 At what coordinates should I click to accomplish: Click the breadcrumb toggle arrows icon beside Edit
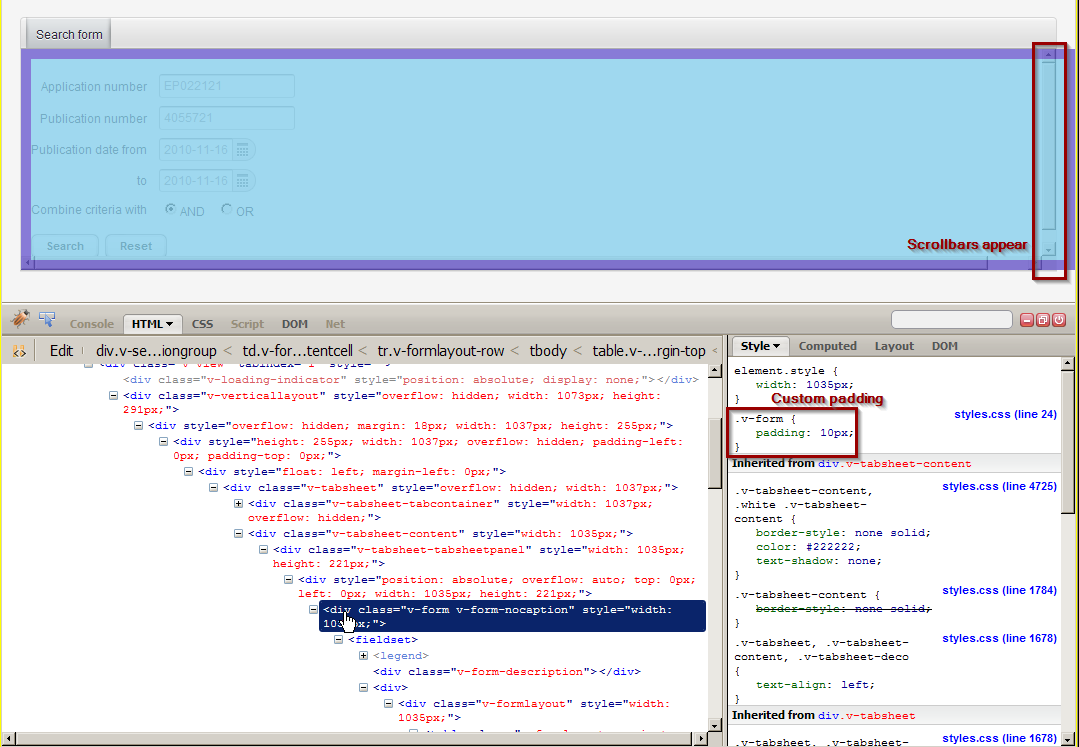coord(20,351)
